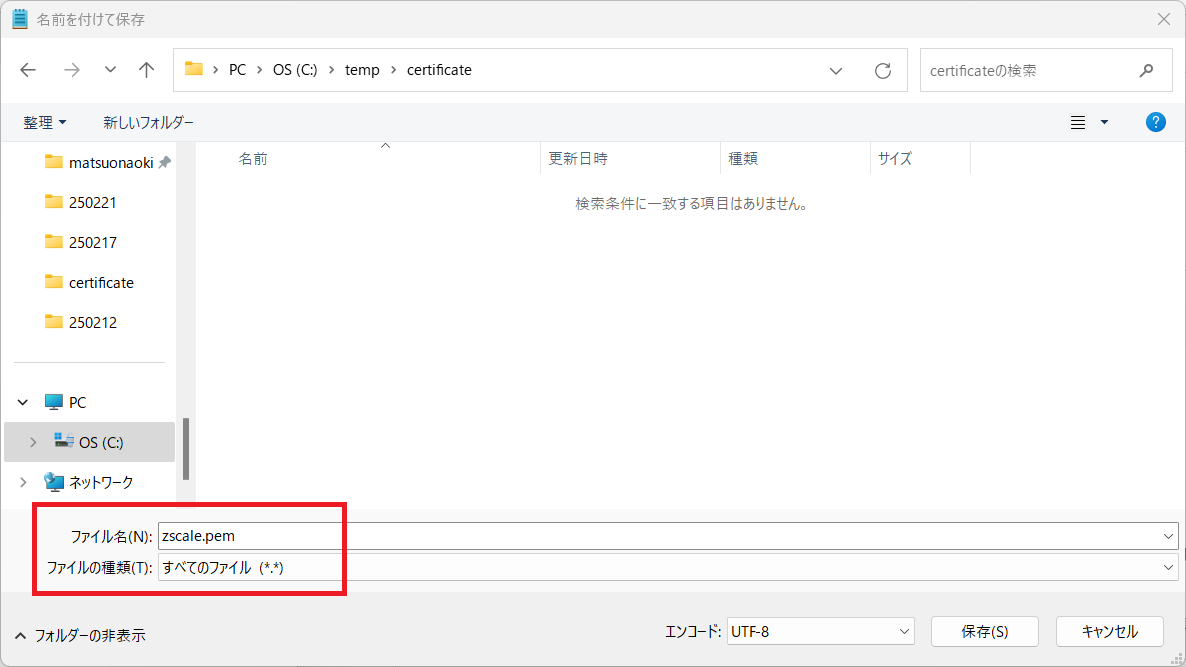Click temp in the breadcrumb path
Screen dimensions: 1186x667
pos(363,69)
